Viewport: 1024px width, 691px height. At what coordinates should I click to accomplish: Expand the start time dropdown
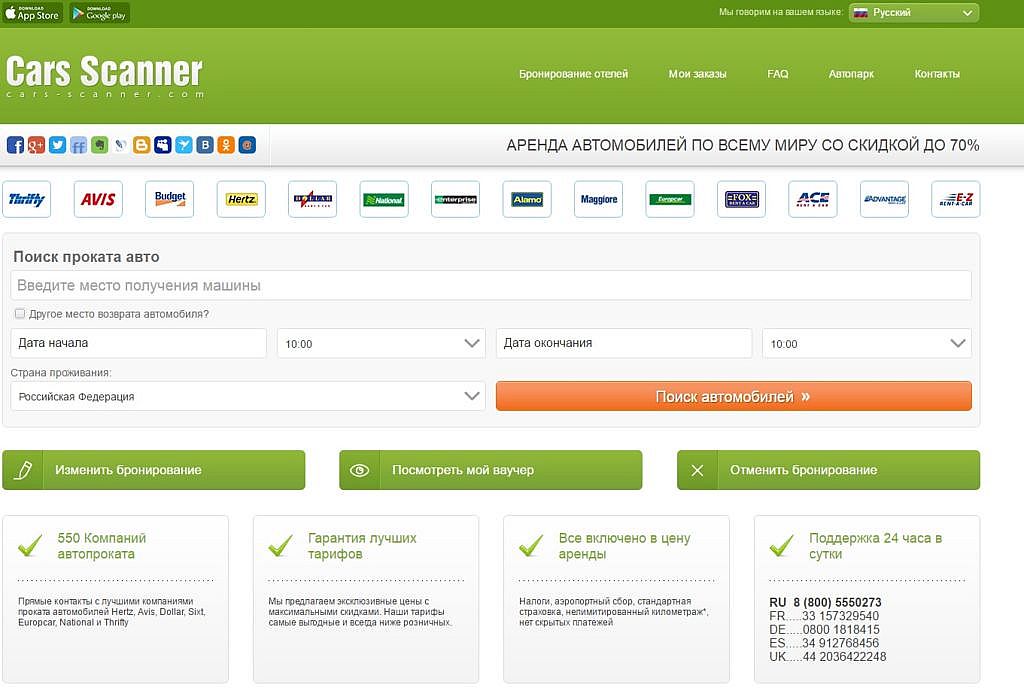point(381,343)
